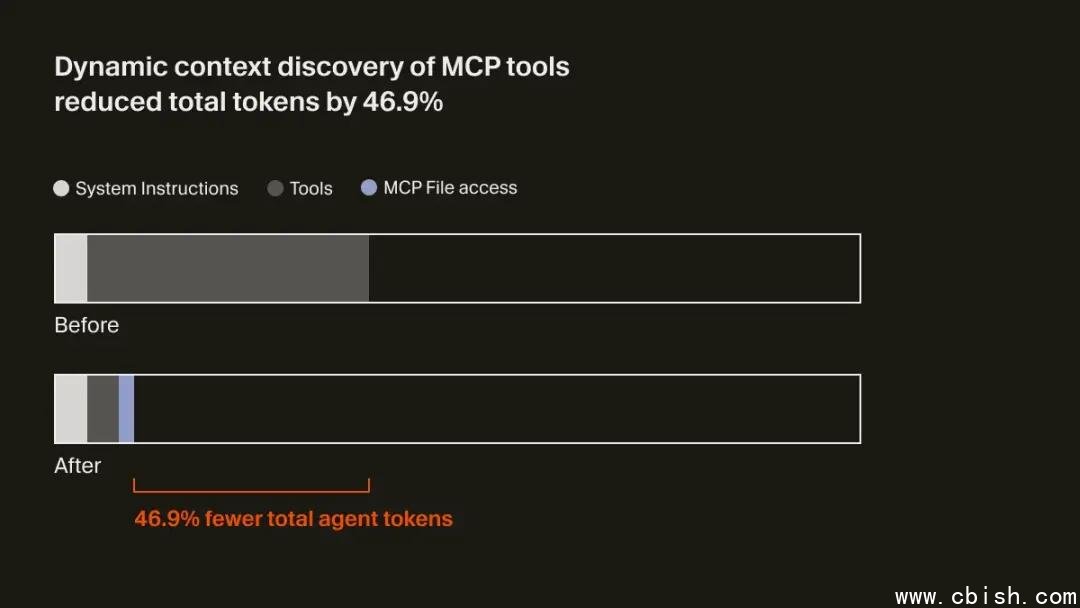
Task: Click the empty dark area of After bar
Action: point(497,409)
